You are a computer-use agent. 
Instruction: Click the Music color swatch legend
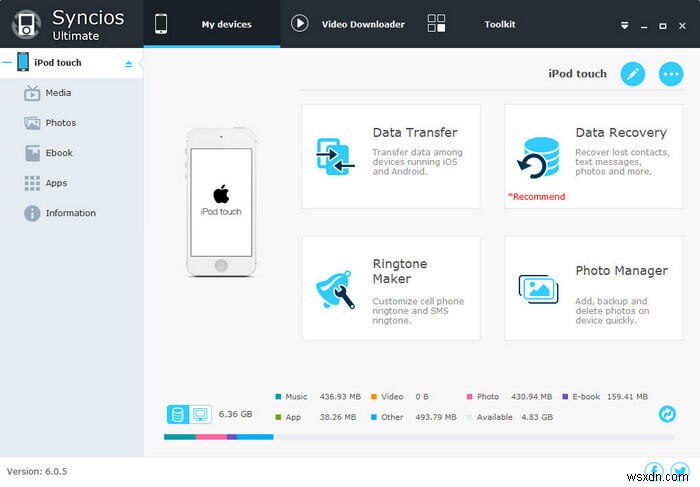point(279,396)
